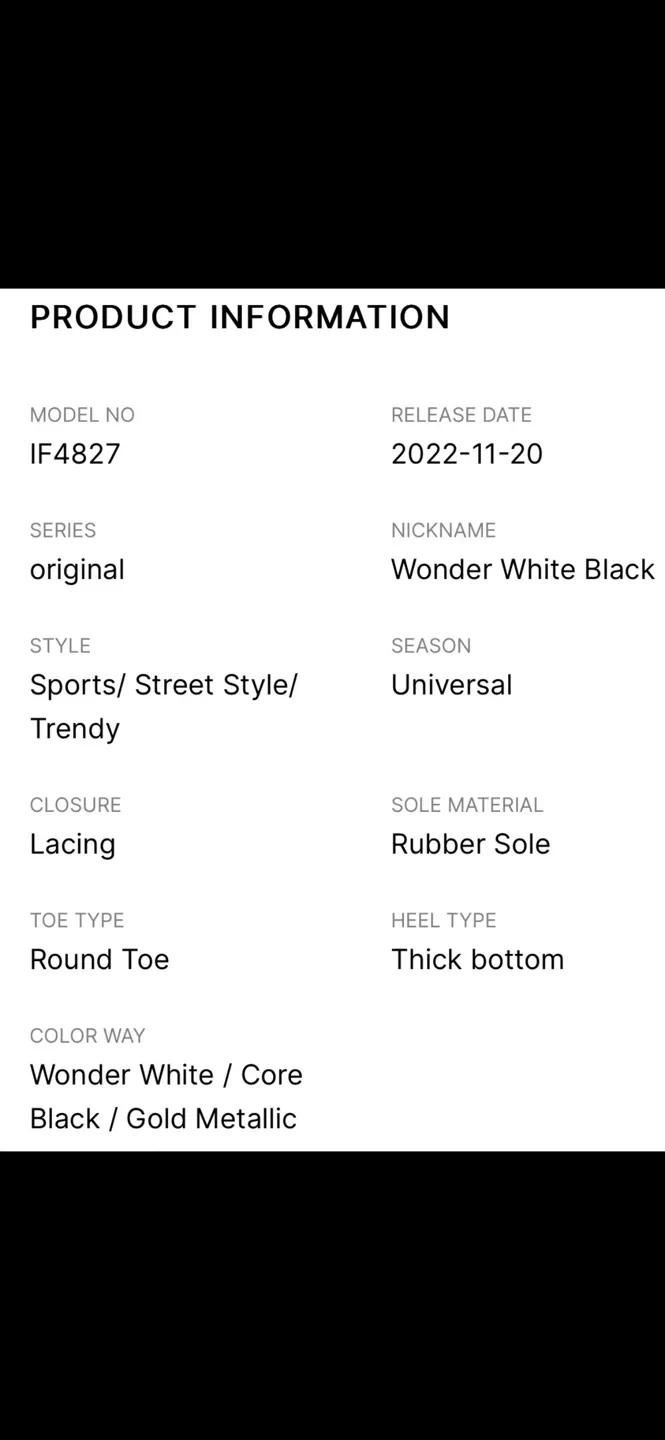The image size is (665, 1440).
Task: Tap the Sports/ Street Style/ Trendy value
Action: pos(164,707)
